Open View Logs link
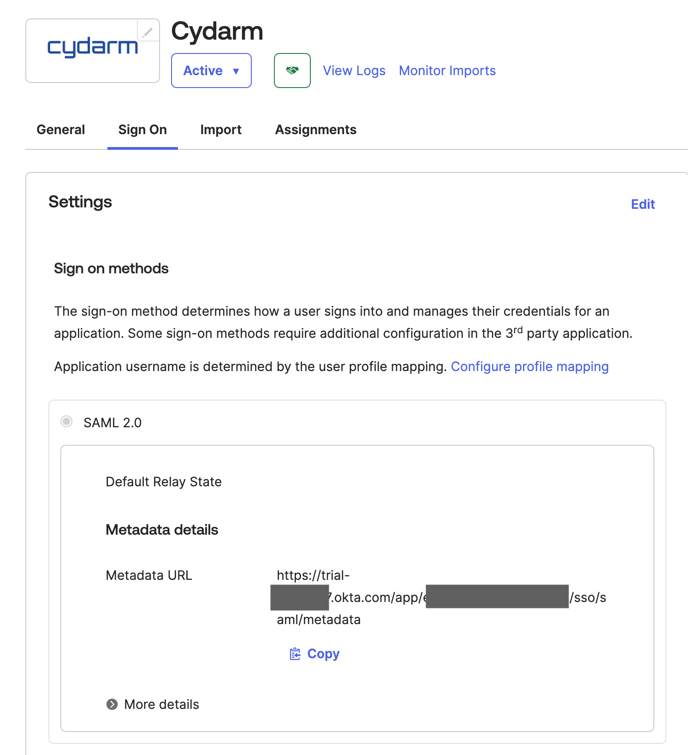688x755 pixels. tap(354, 70)
